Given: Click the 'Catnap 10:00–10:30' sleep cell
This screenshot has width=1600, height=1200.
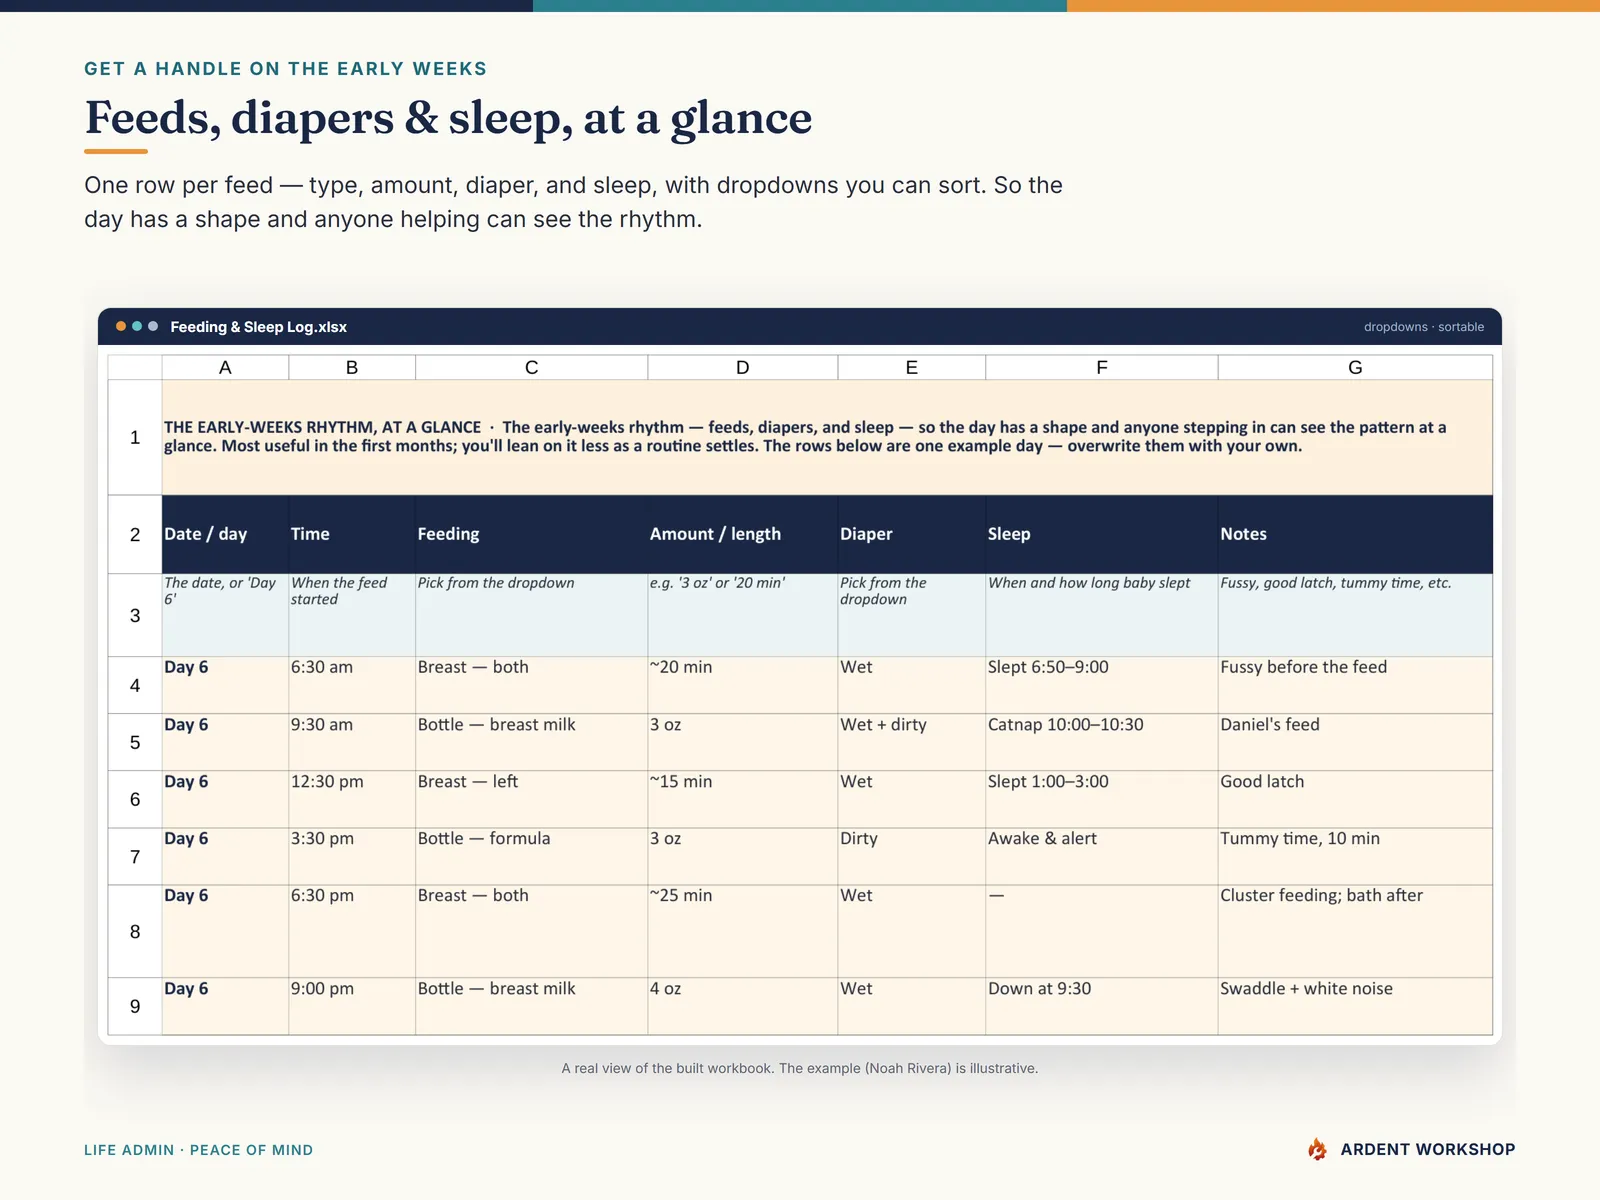Looking at the screenshot, I should tap(1102, 742).
